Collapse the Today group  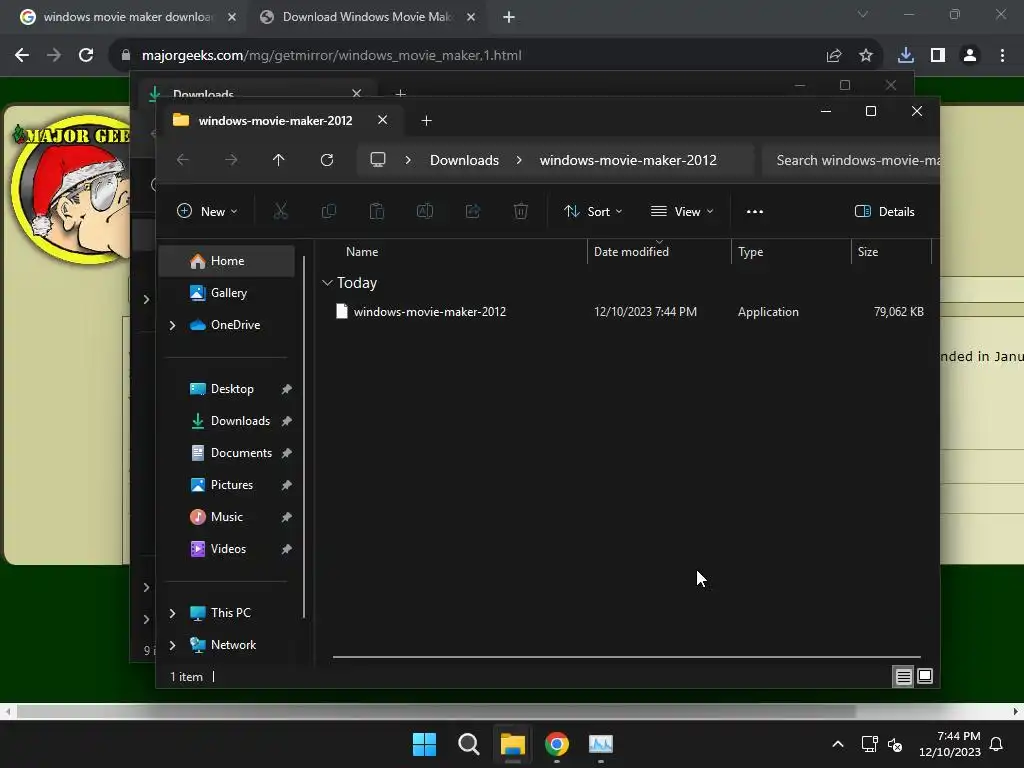coord(327,283)
